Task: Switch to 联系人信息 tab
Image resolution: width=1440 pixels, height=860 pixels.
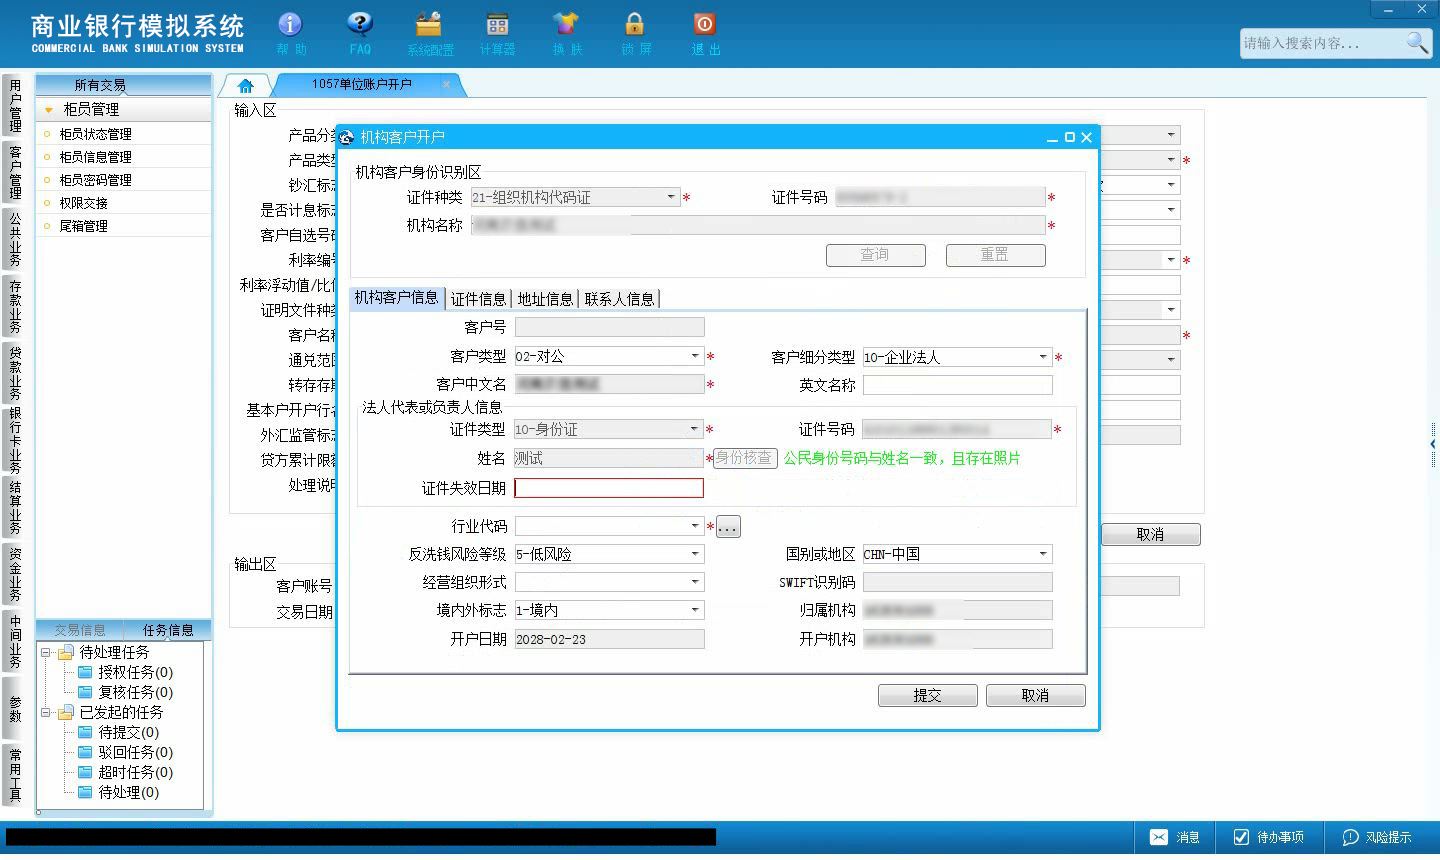Action: [x=619, y=298]
